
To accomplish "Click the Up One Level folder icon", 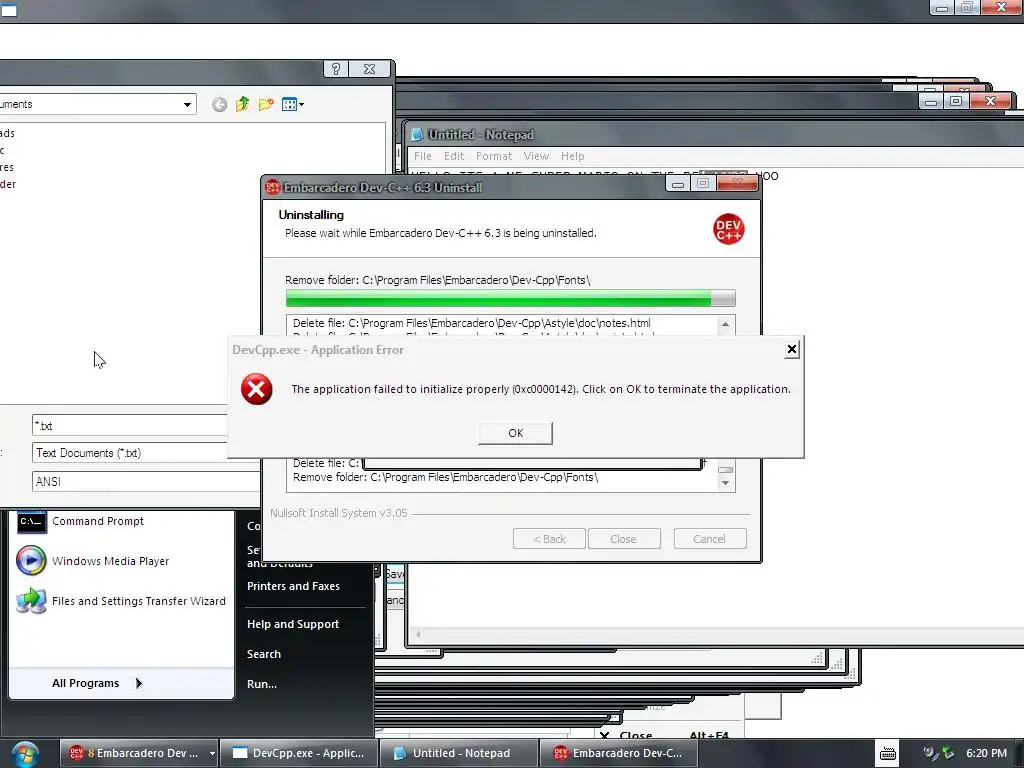I will (x=242, y=104).
